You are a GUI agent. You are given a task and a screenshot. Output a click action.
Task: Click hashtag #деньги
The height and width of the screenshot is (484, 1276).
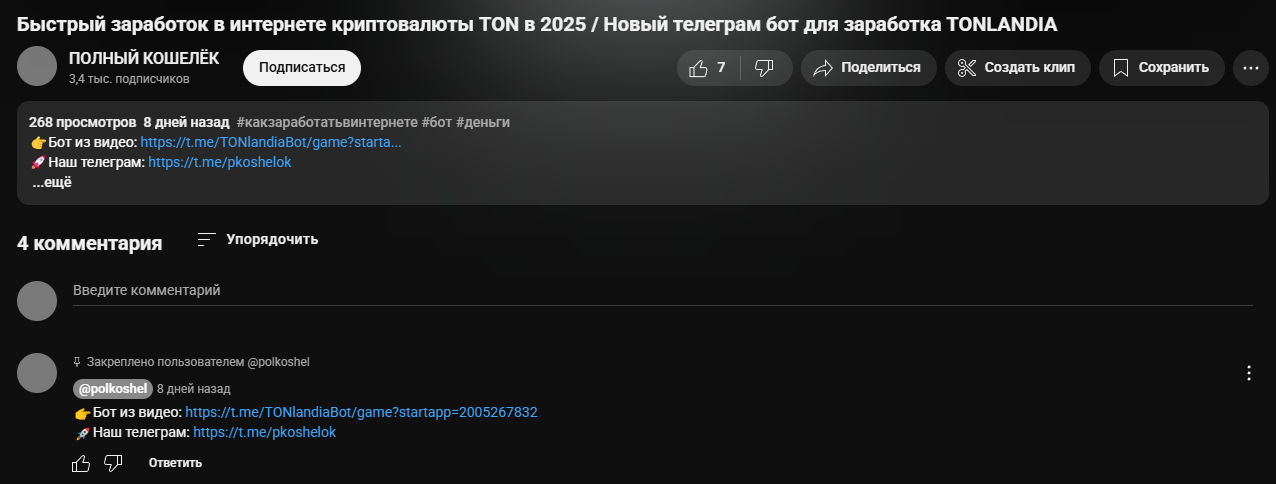tap(483, 122)
